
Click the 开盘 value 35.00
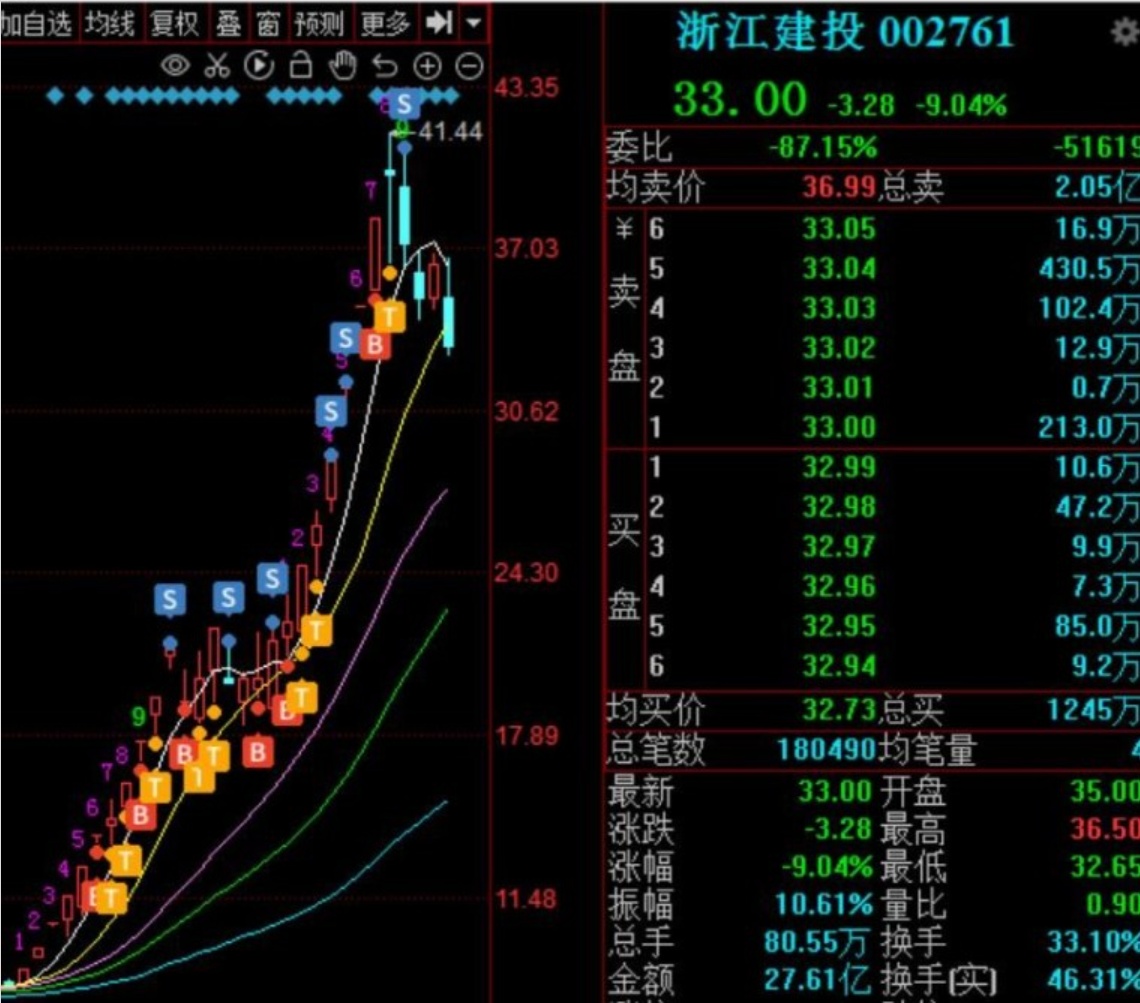tap(1105, 791)
